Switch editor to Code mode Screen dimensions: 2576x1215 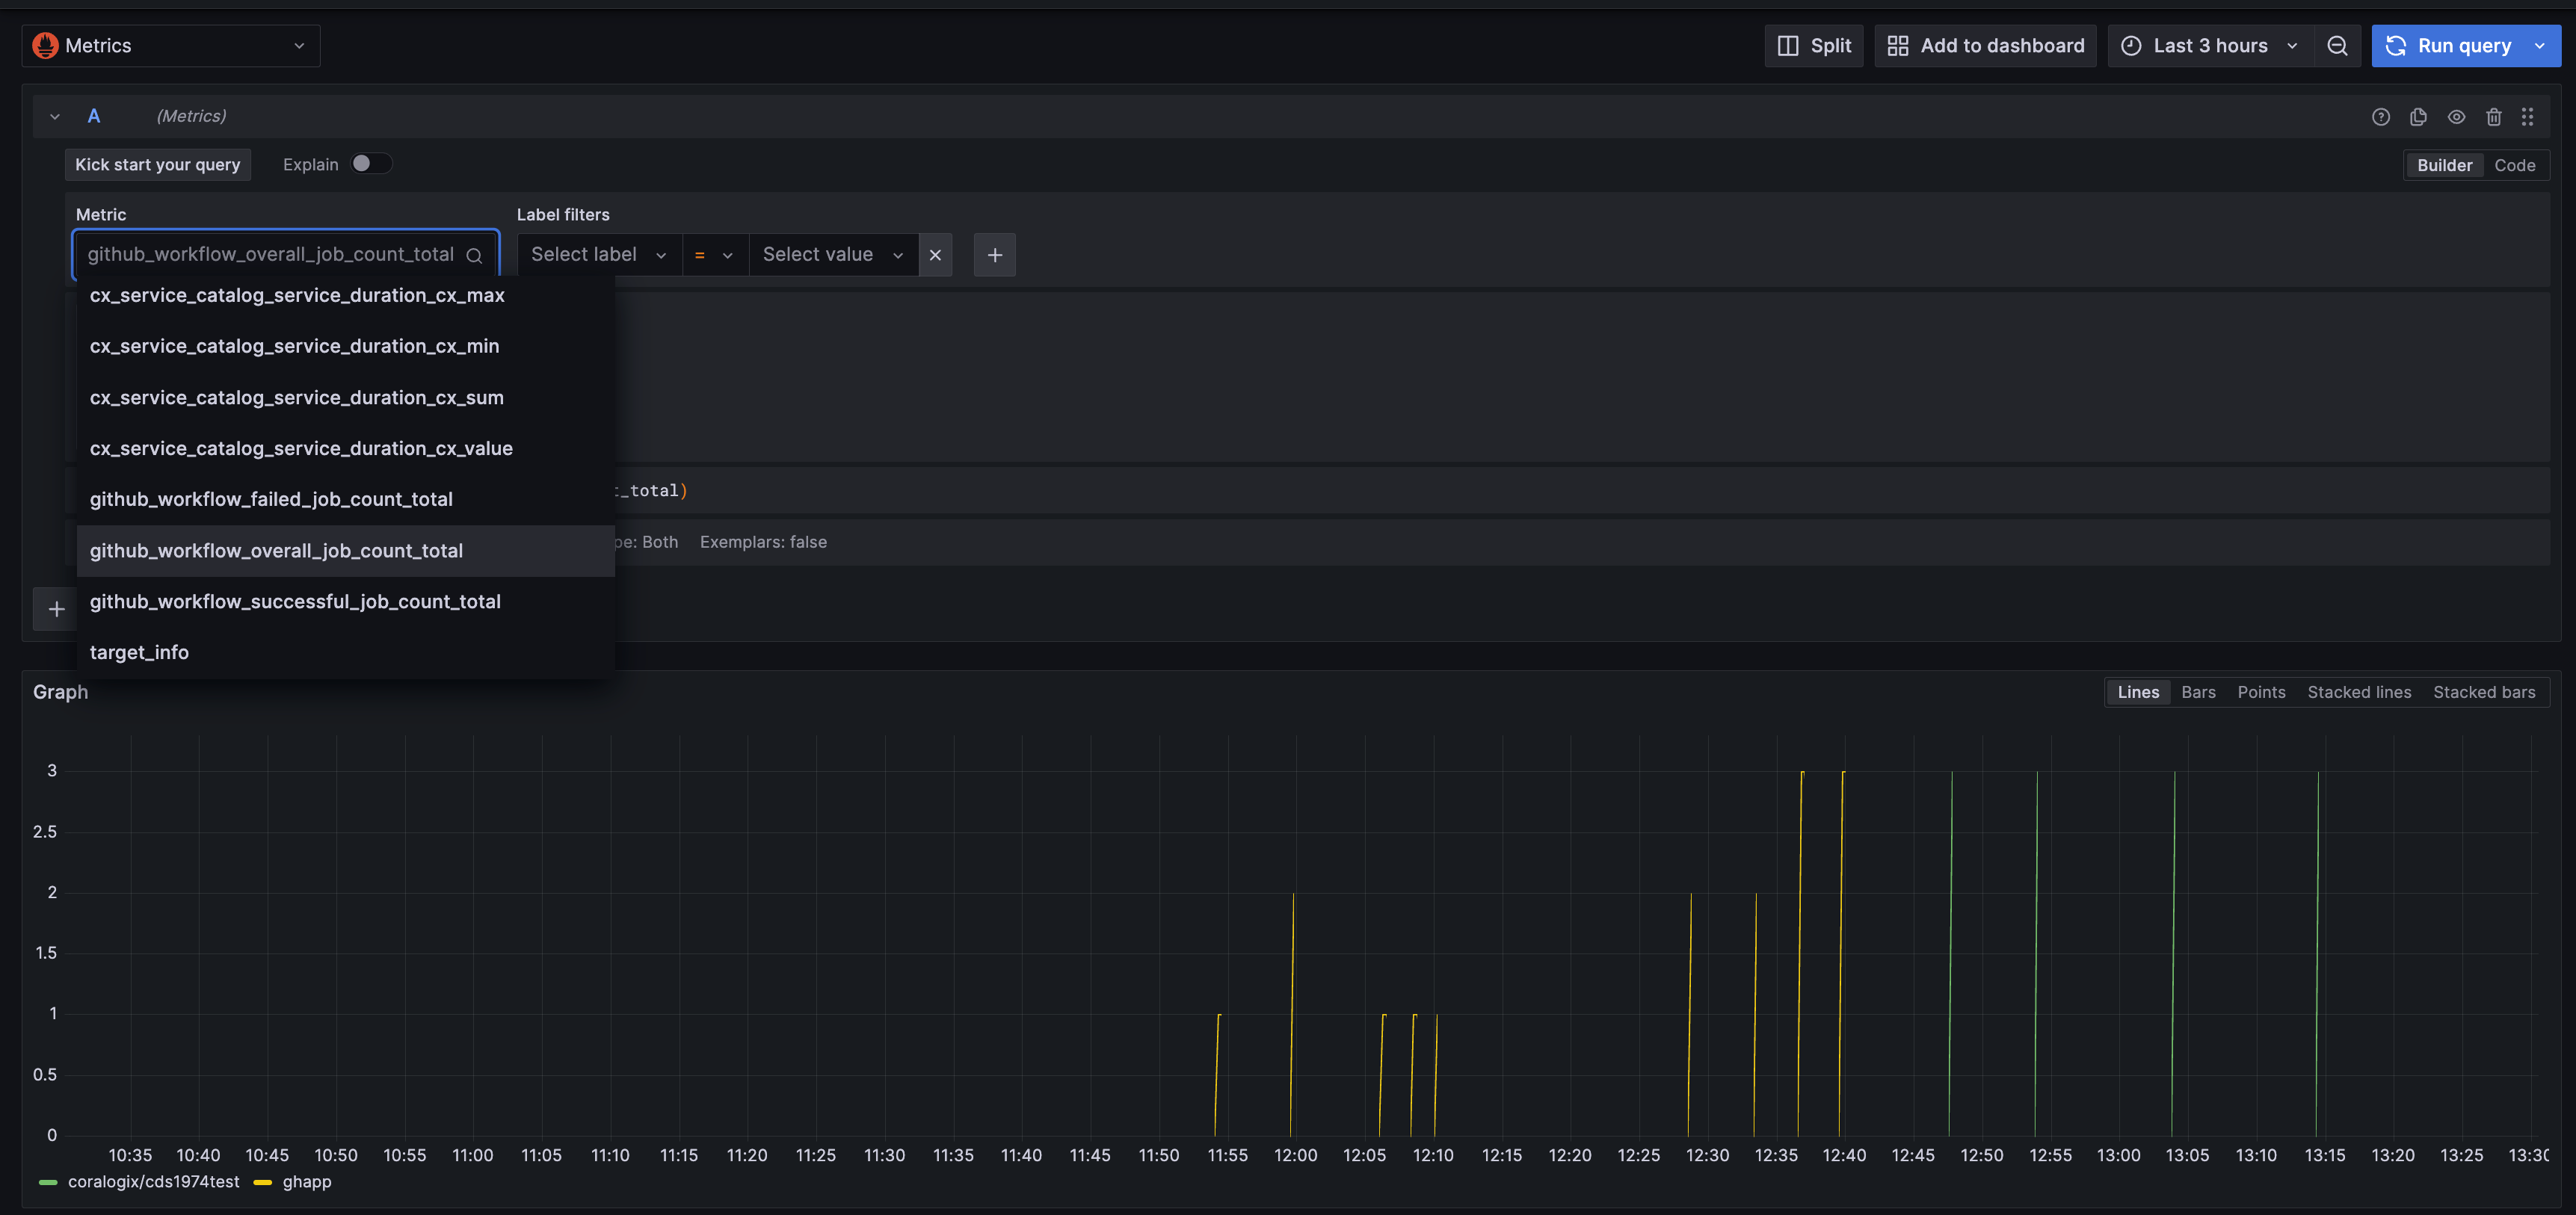click(2514, 165)
